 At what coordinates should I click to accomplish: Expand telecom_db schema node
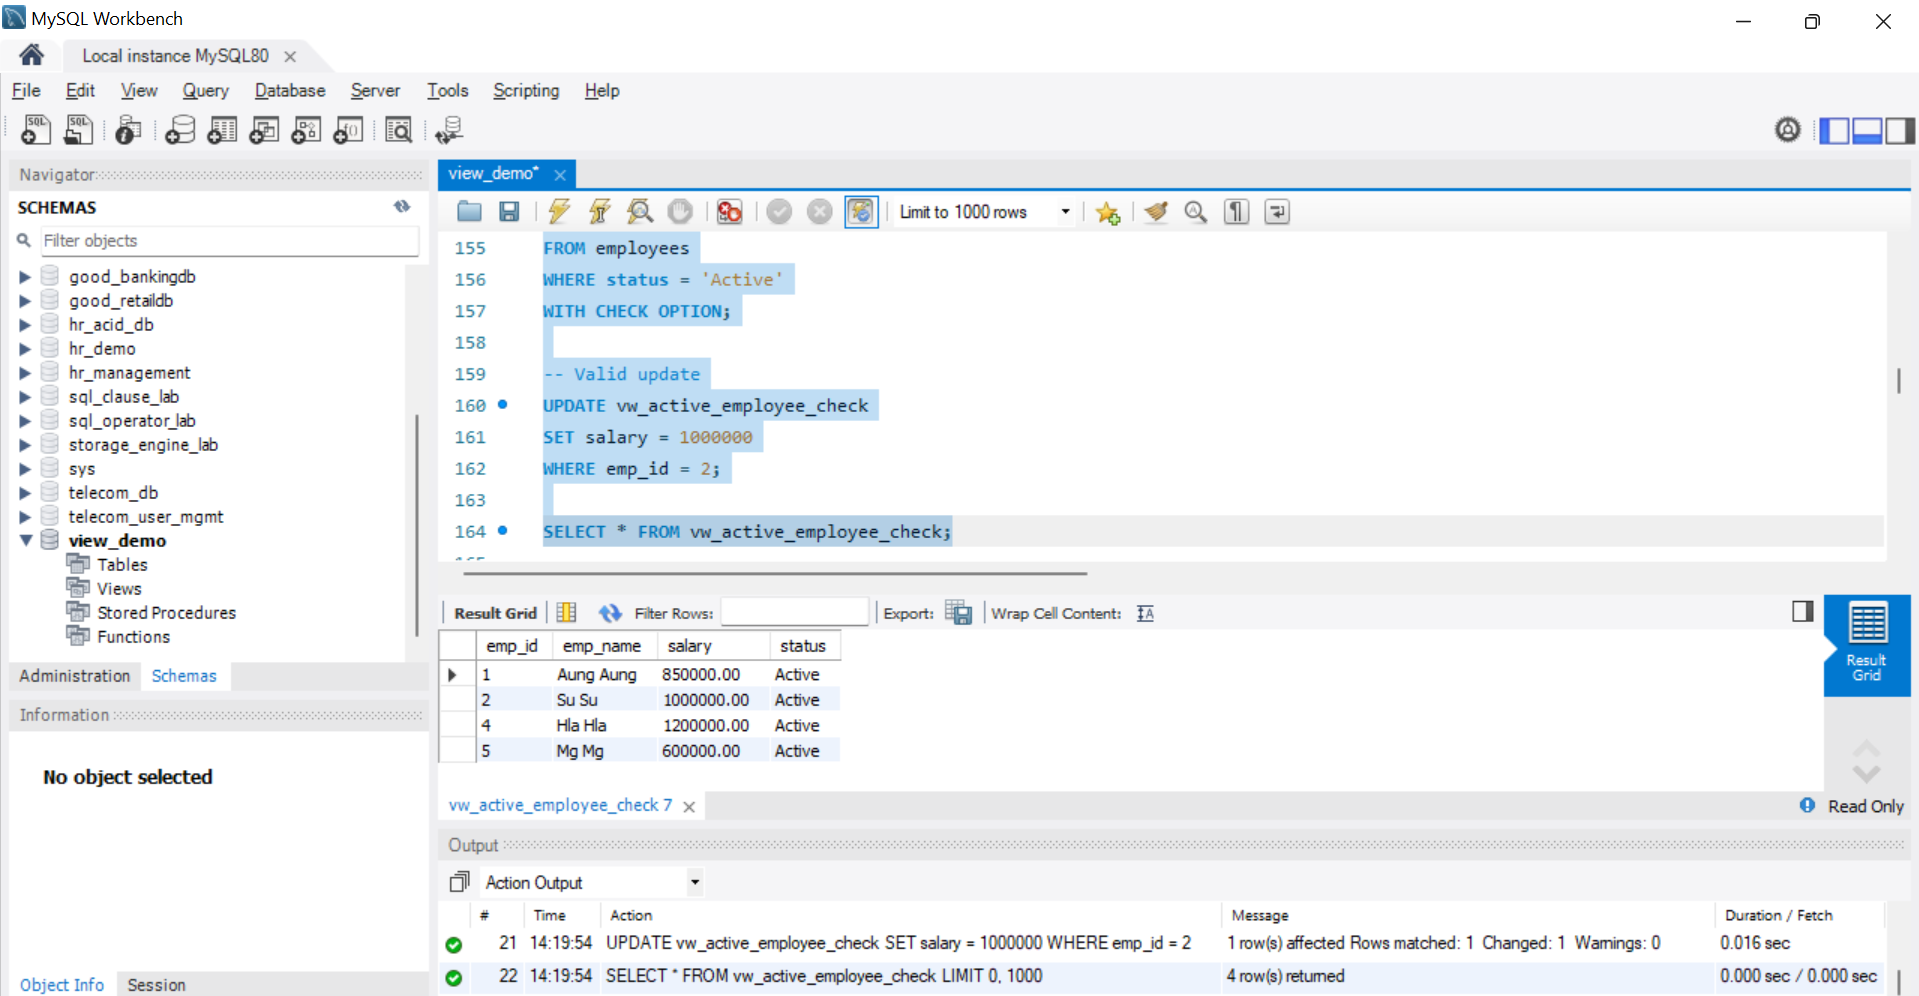coord(25,493)
